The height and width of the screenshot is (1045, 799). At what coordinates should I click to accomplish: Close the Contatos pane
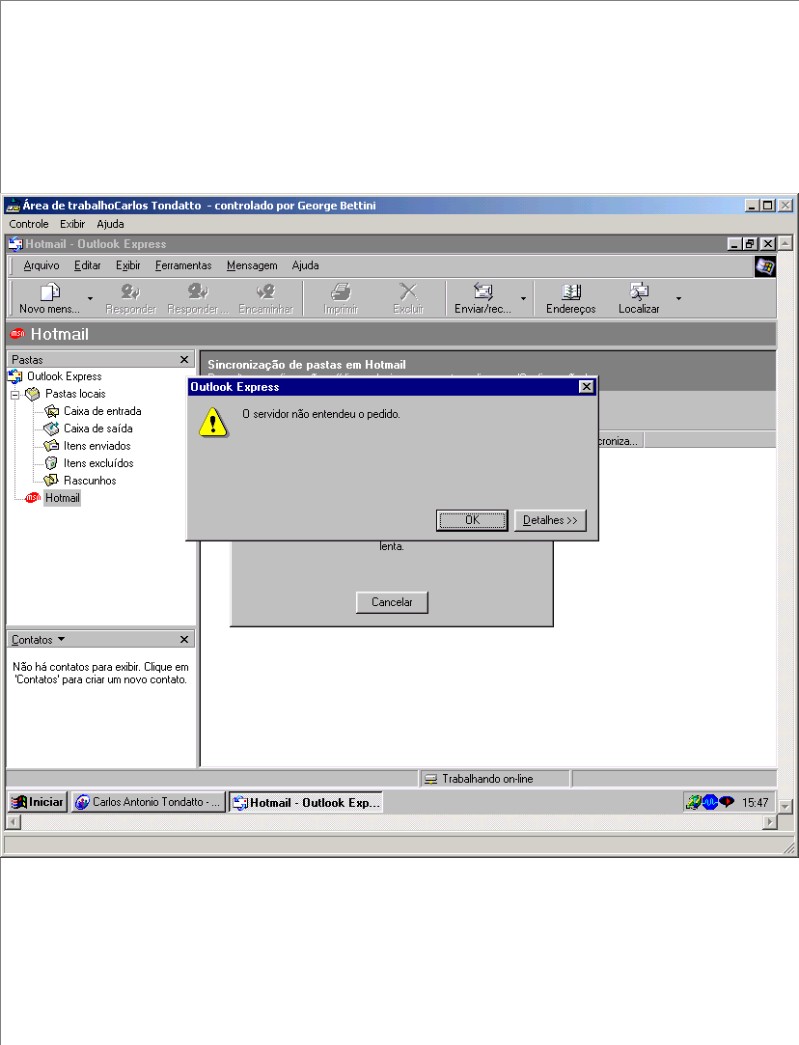click(x=184, y=640)
